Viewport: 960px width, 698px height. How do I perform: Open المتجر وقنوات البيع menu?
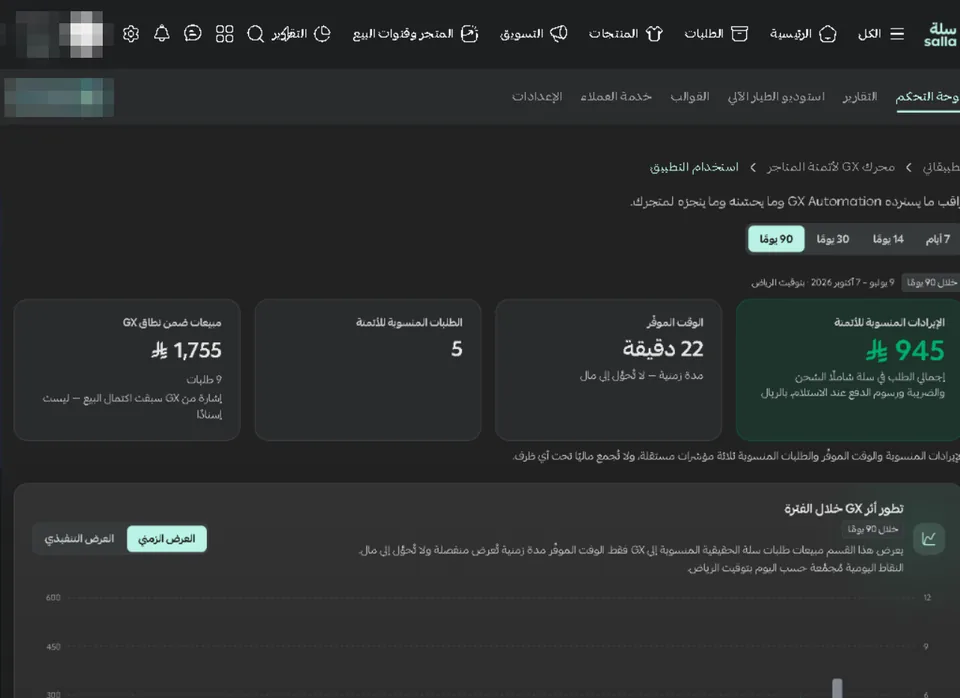point(415,34)
